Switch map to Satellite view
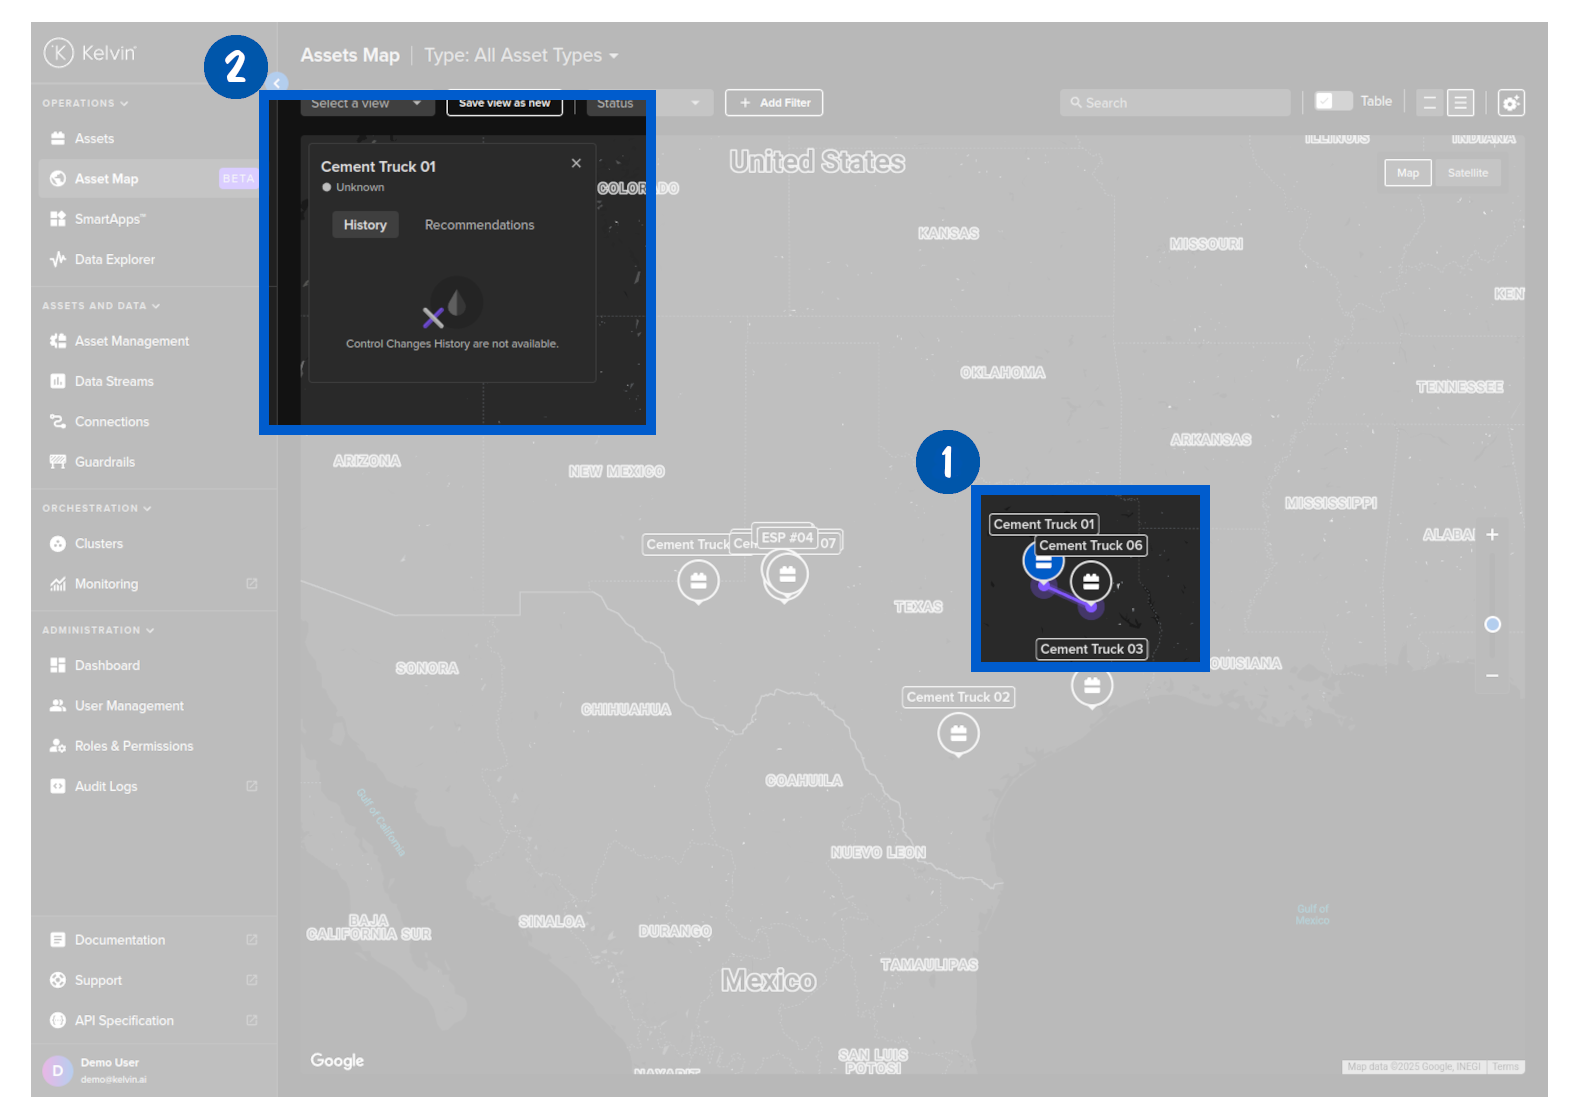The height and width of the screenshot is (1120, 1580). tap(1467, 173)
